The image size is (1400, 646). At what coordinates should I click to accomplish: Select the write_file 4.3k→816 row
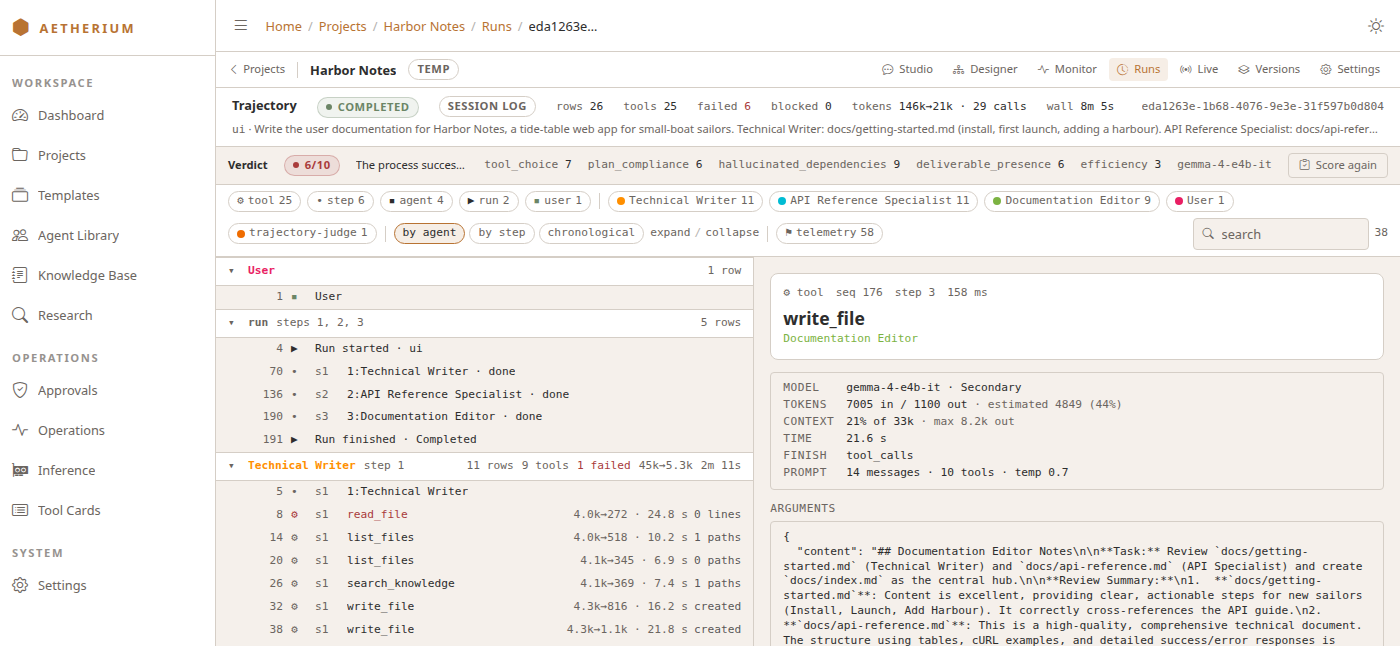click(484, 607)
